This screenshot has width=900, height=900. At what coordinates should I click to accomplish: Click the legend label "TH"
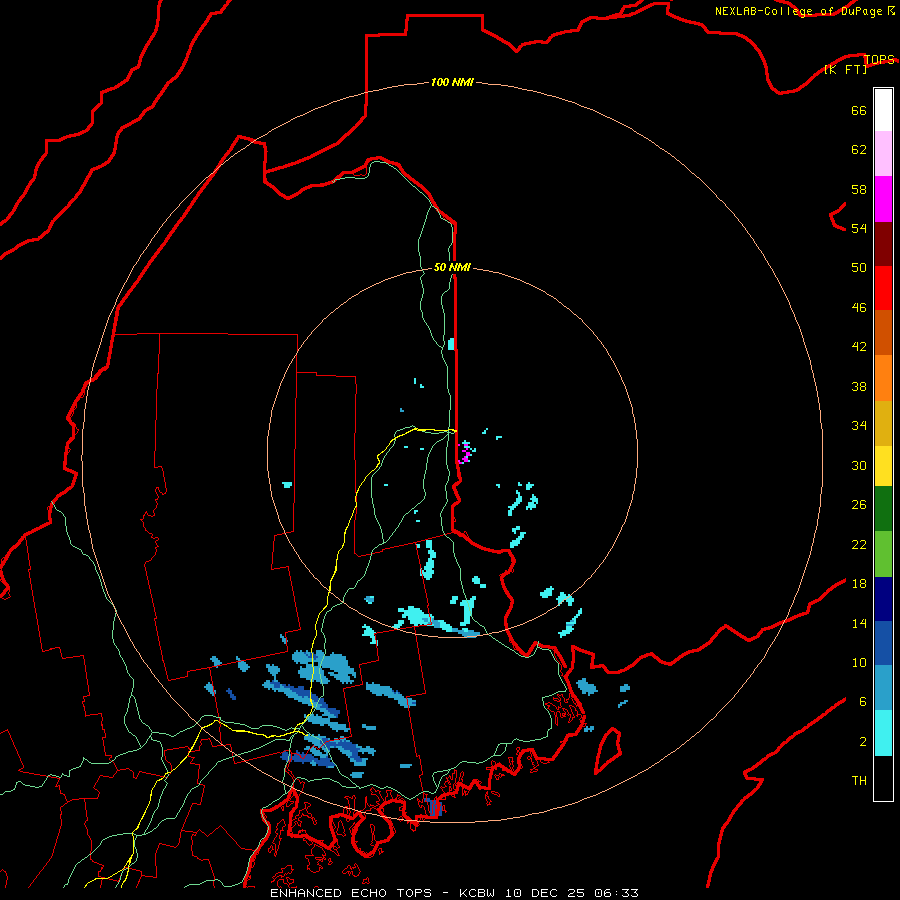[x=859, y=781]
